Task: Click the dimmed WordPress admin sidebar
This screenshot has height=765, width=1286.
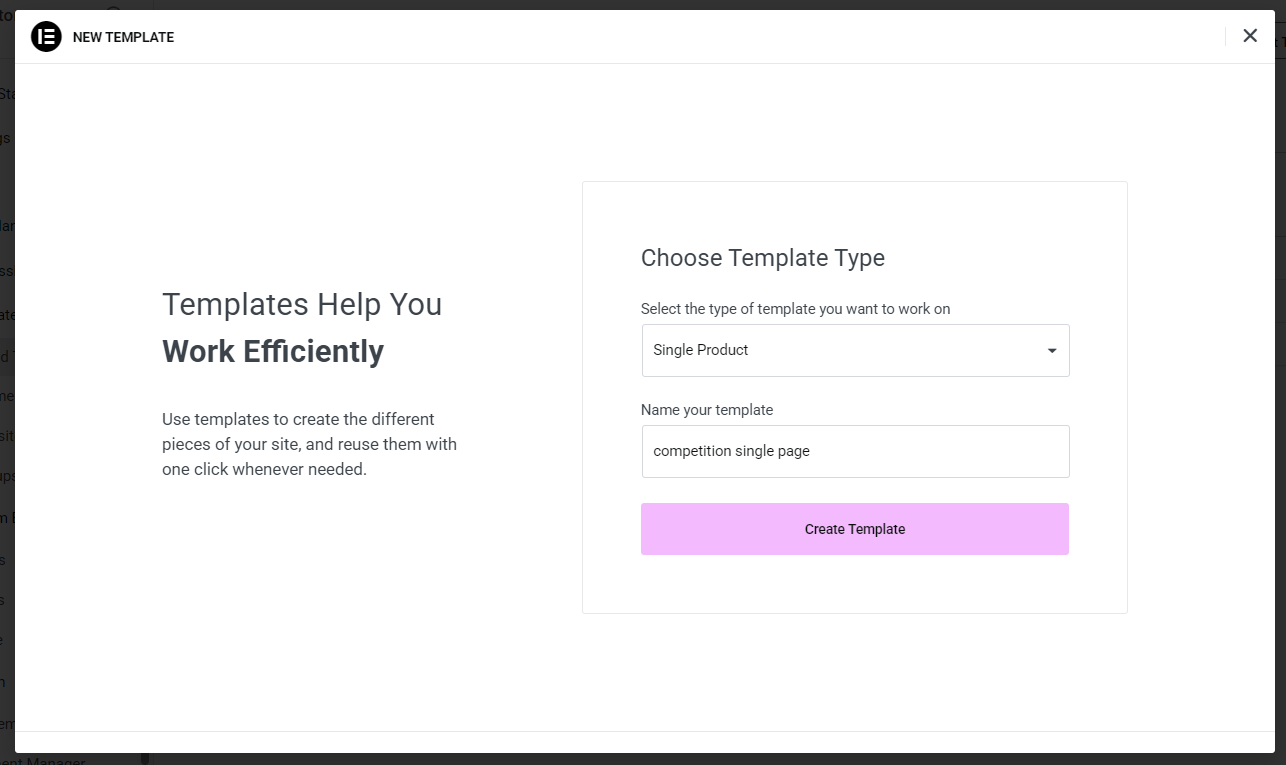Action: pos(6,400)
